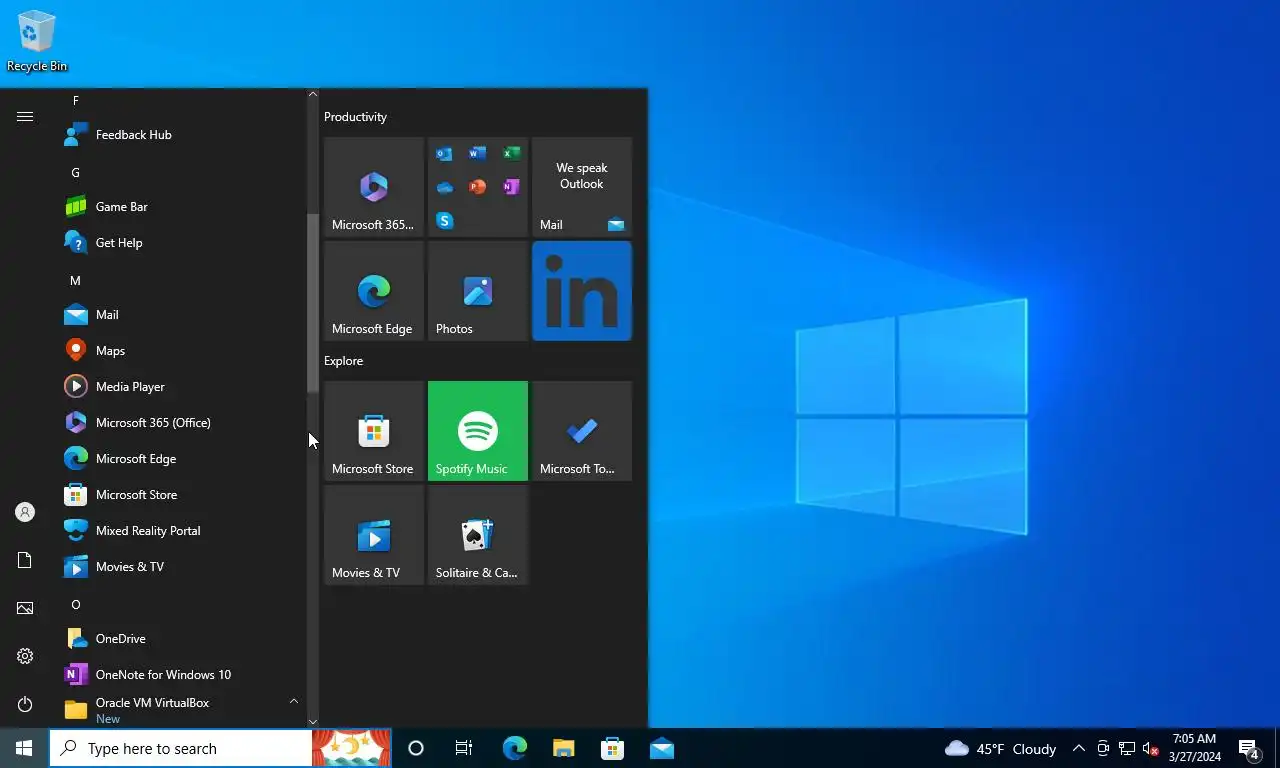Click the Productivity group title
Image resolution: width=1280 pixels, height=768 pixels.
(355, 117)
